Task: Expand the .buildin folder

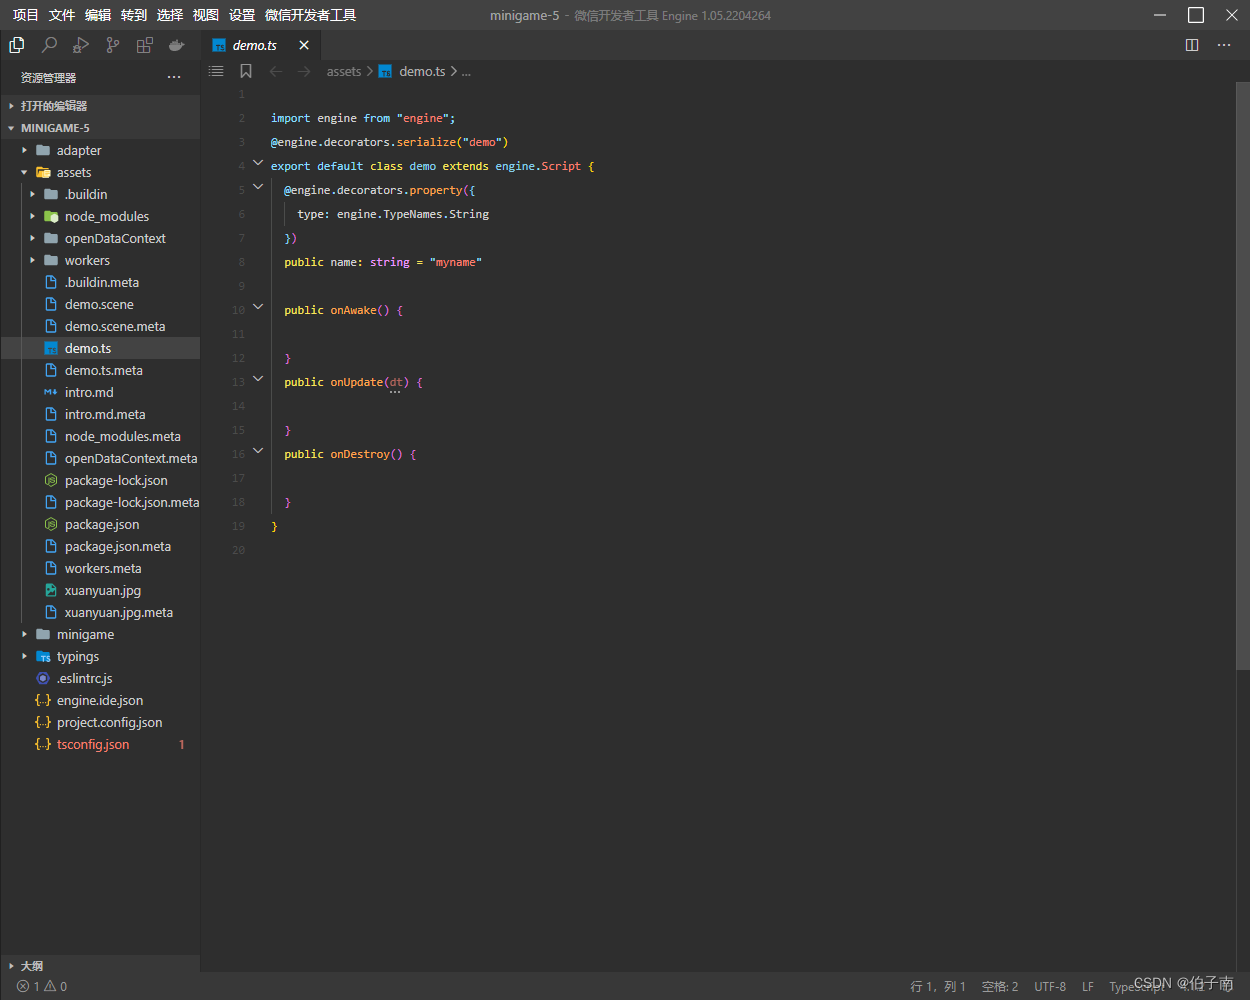Action: pos(33,194)
